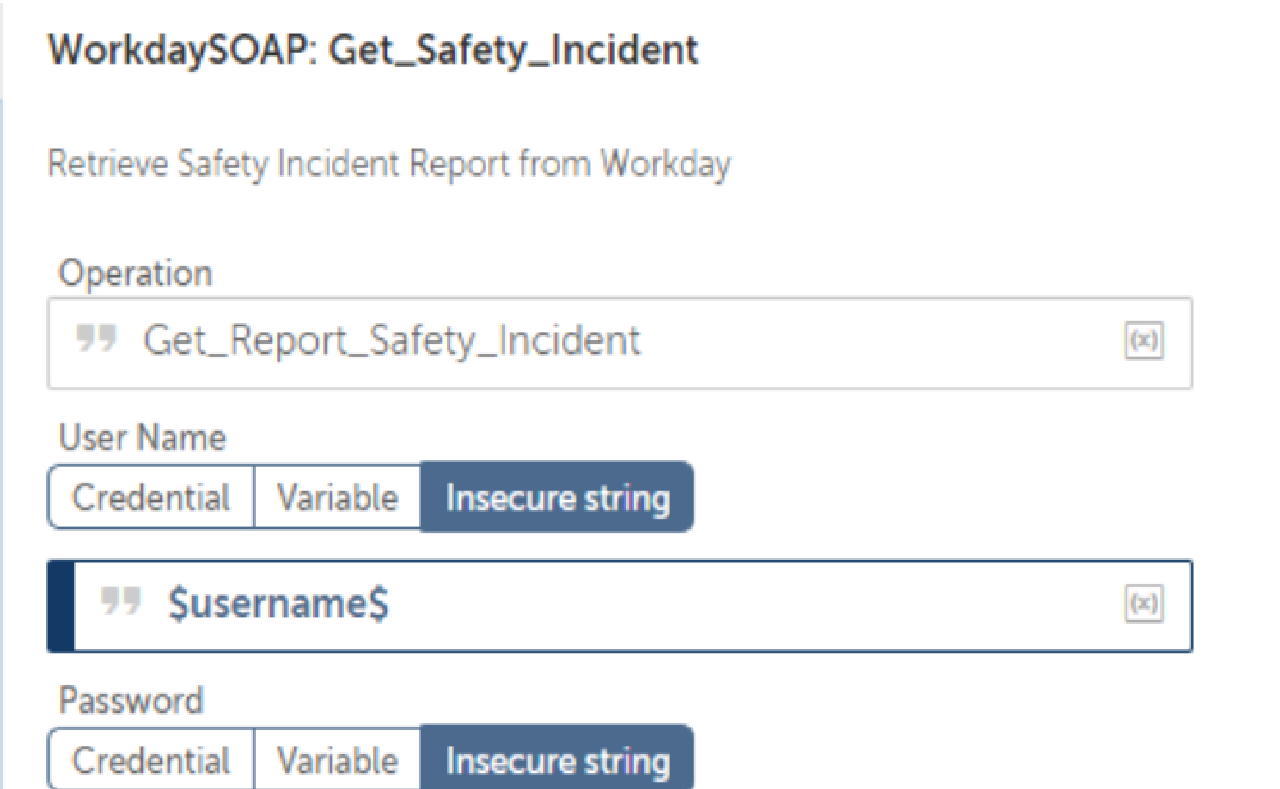Click the Get_Report_Safety_Incident value text
This screenshot has width=1280, height=789.
(392, 342)
